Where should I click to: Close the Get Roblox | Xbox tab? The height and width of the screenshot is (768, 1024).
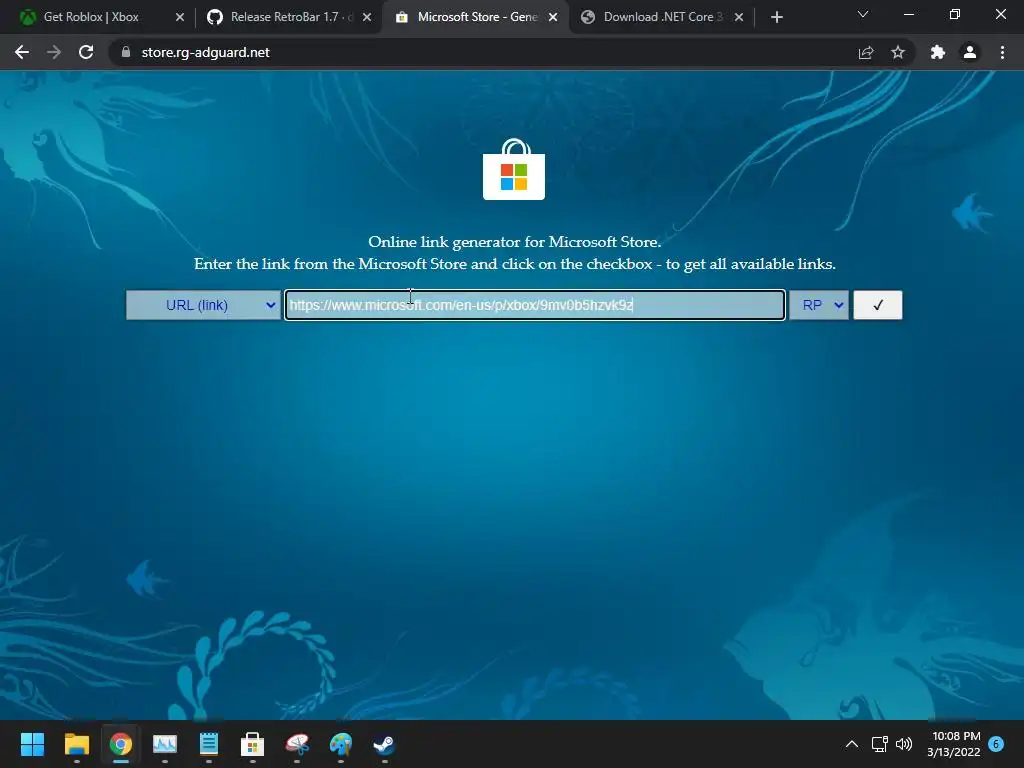(180, 17)
